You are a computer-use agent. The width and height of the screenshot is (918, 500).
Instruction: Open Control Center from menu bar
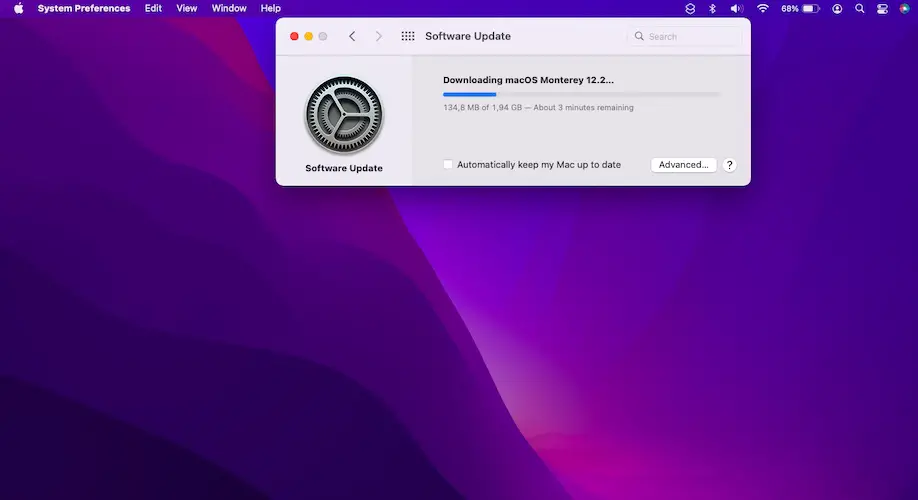(882, 8)
